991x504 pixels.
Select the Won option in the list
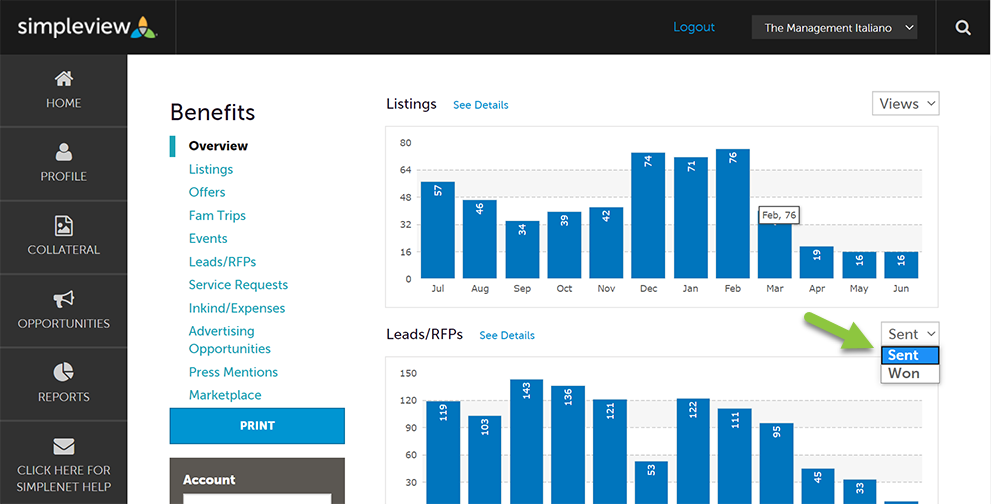(x=910, y=373)
